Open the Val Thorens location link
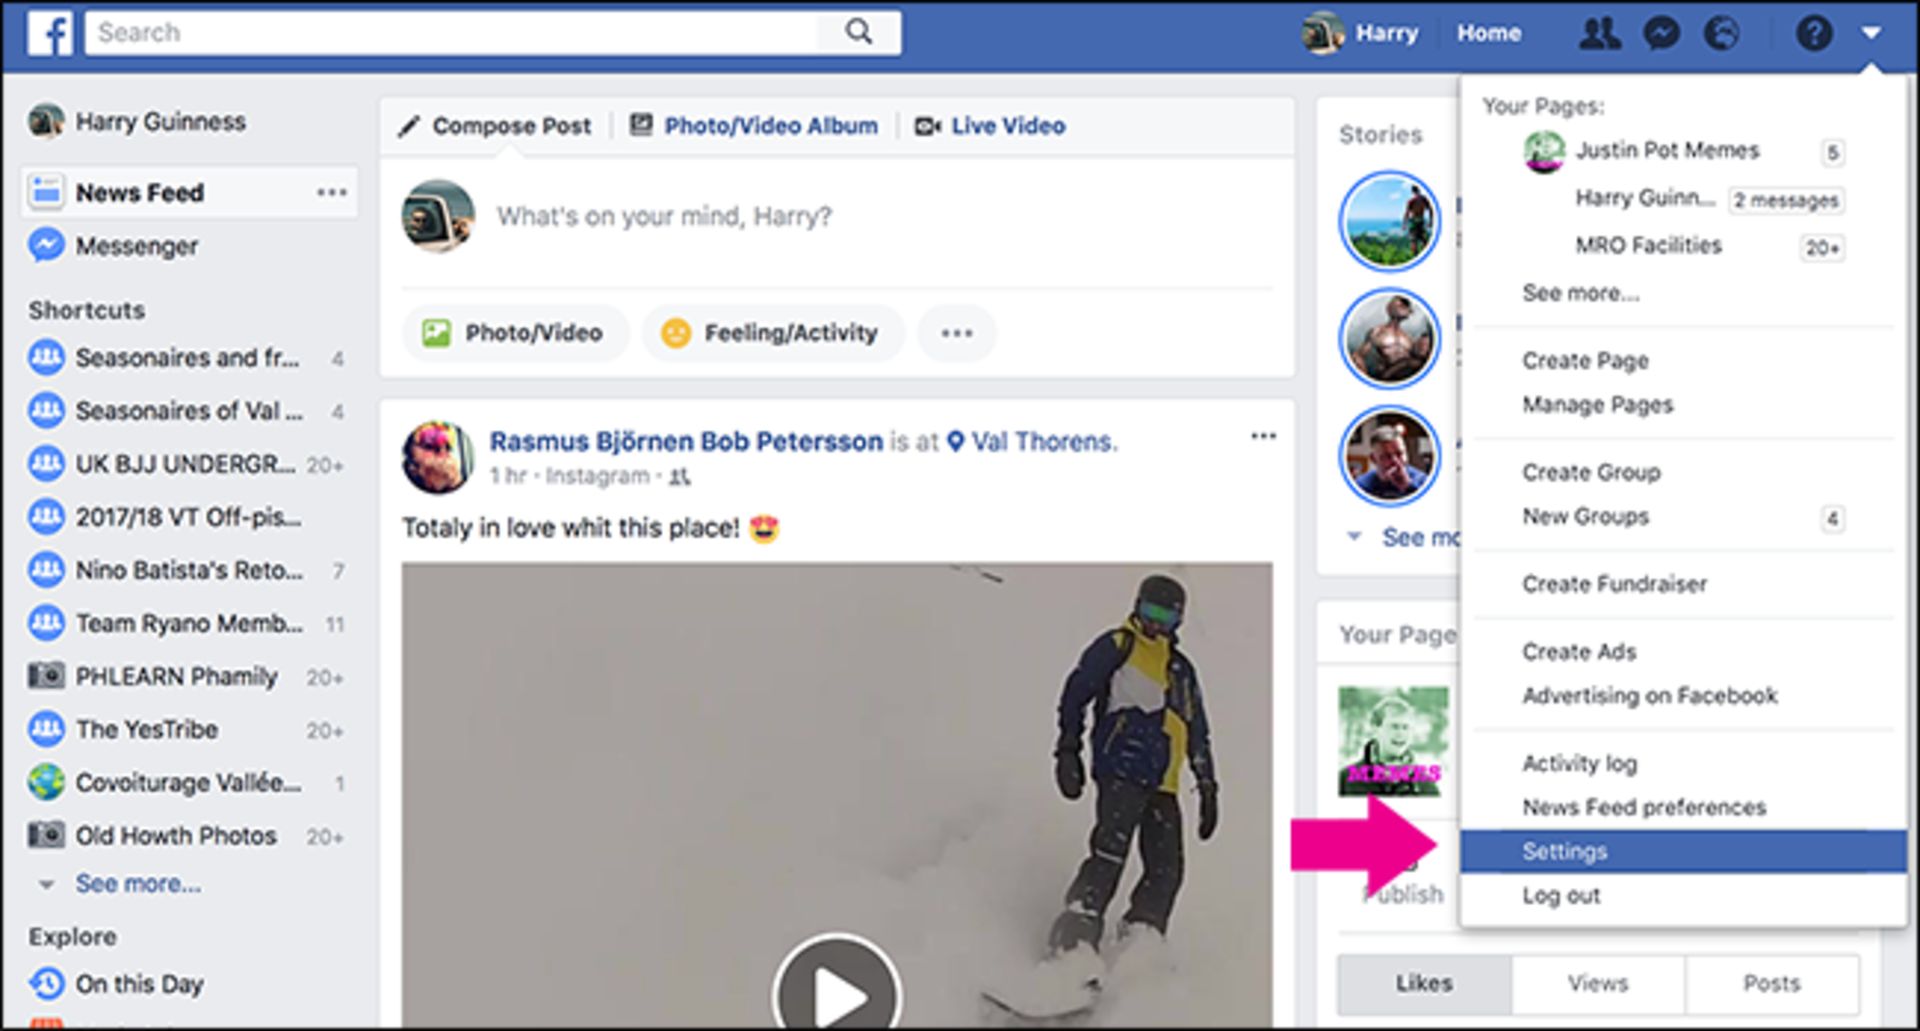The height and width of the screenshot is (1031, 1920). pyautogui.click(x=1042, y=442)
